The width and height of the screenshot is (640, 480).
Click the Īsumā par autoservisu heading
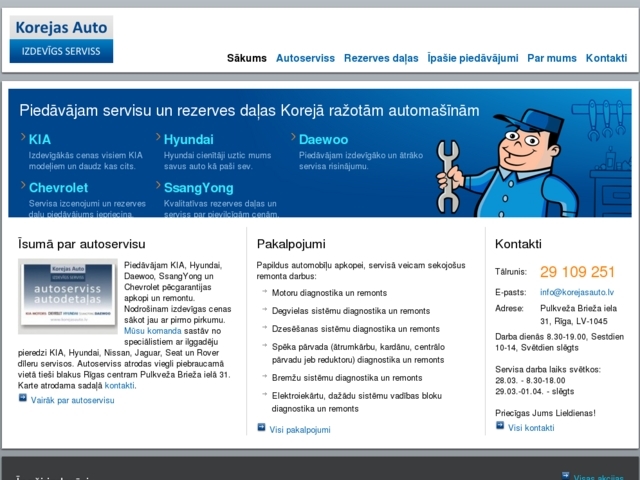[x=82, y=244]
